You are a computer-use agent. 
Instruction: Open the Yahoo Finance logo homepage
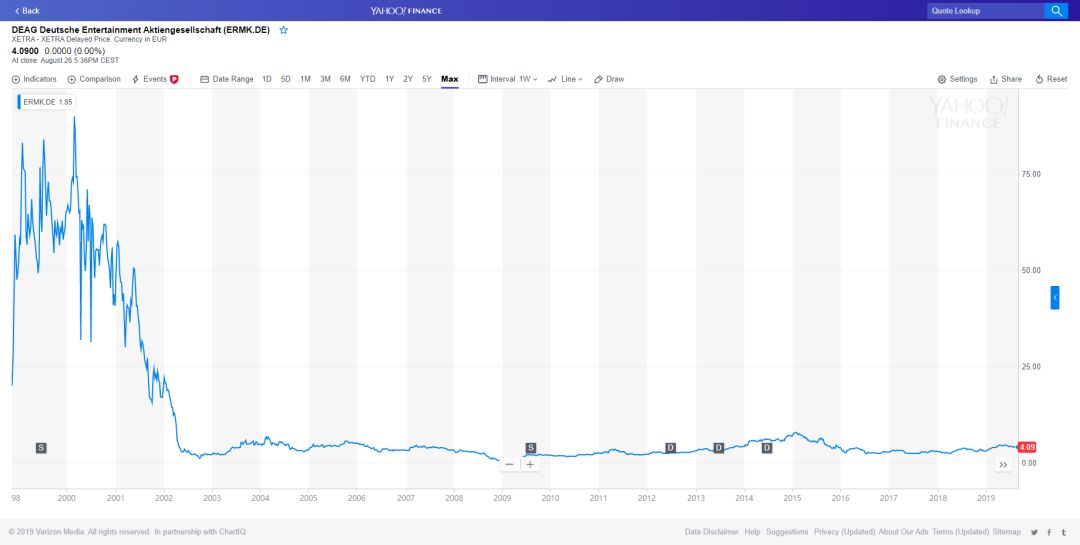pos(406,11)
